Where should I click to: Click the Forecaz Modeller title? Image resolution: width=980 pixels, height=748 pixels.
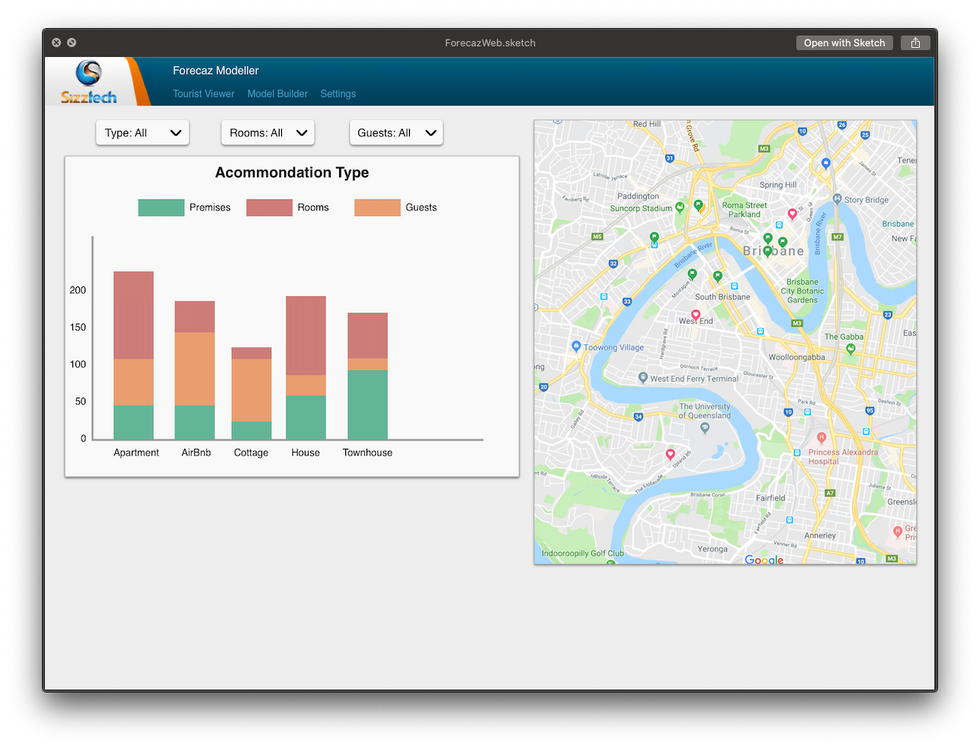point(216,71)
